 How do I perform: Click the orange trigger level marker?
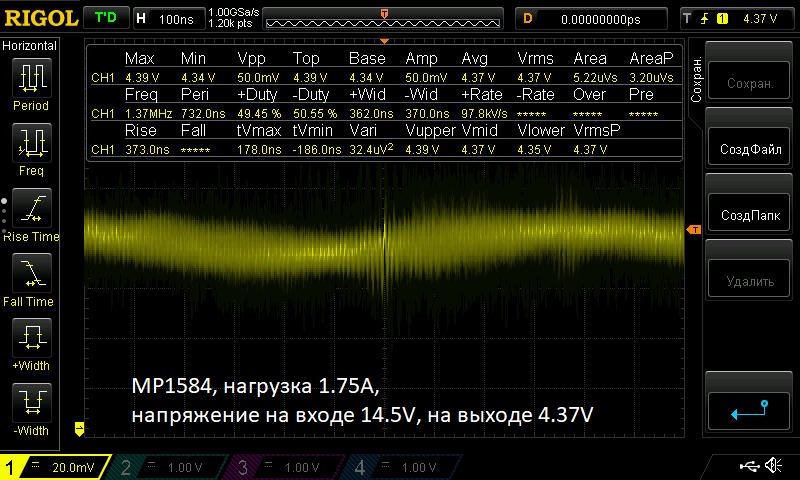[691, 231]
